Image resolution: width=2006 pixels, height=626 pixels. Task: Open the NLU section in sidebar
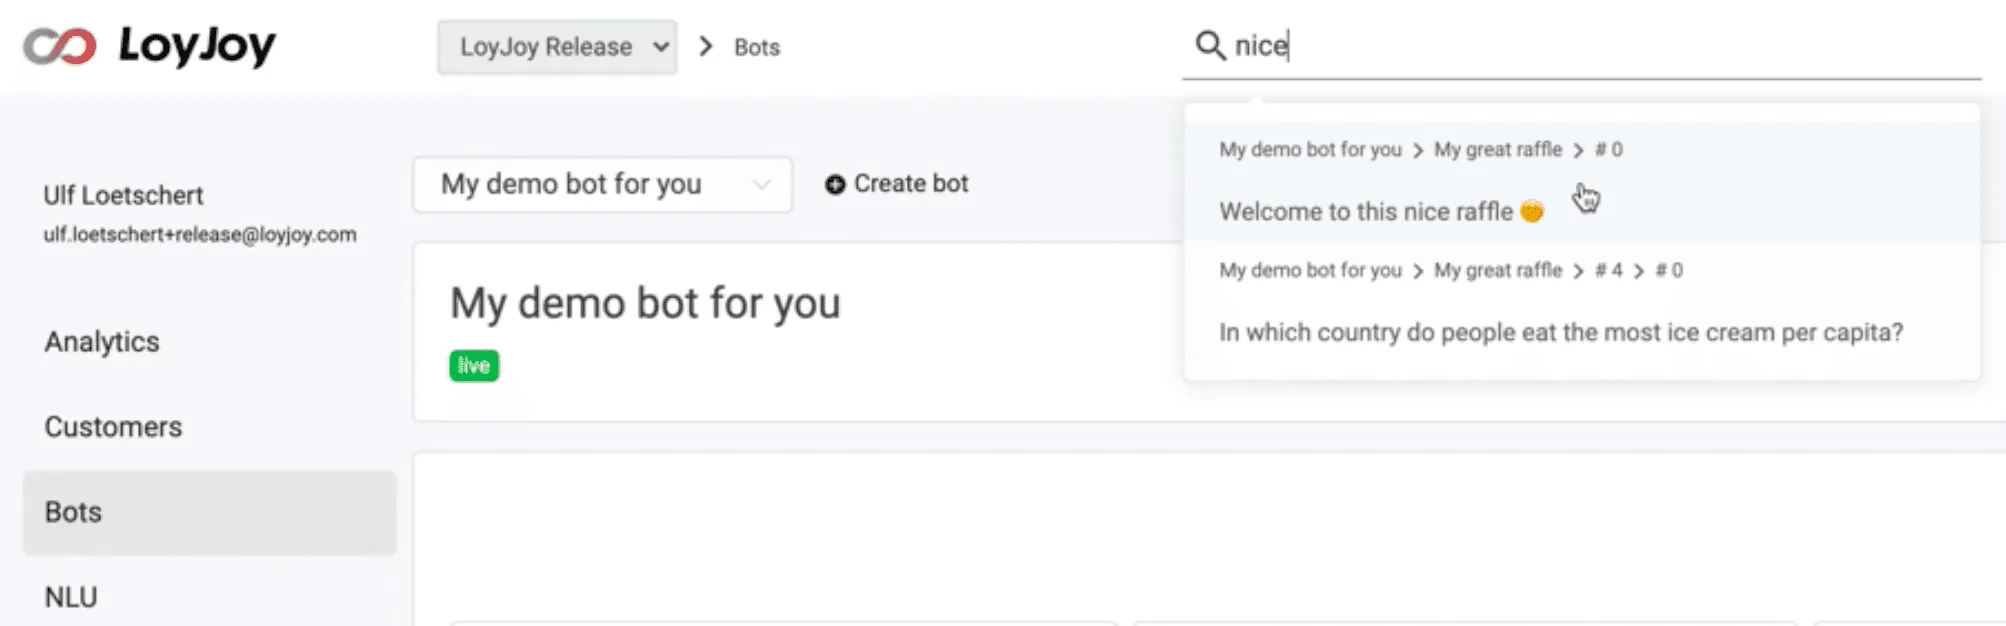coord(72,596)
